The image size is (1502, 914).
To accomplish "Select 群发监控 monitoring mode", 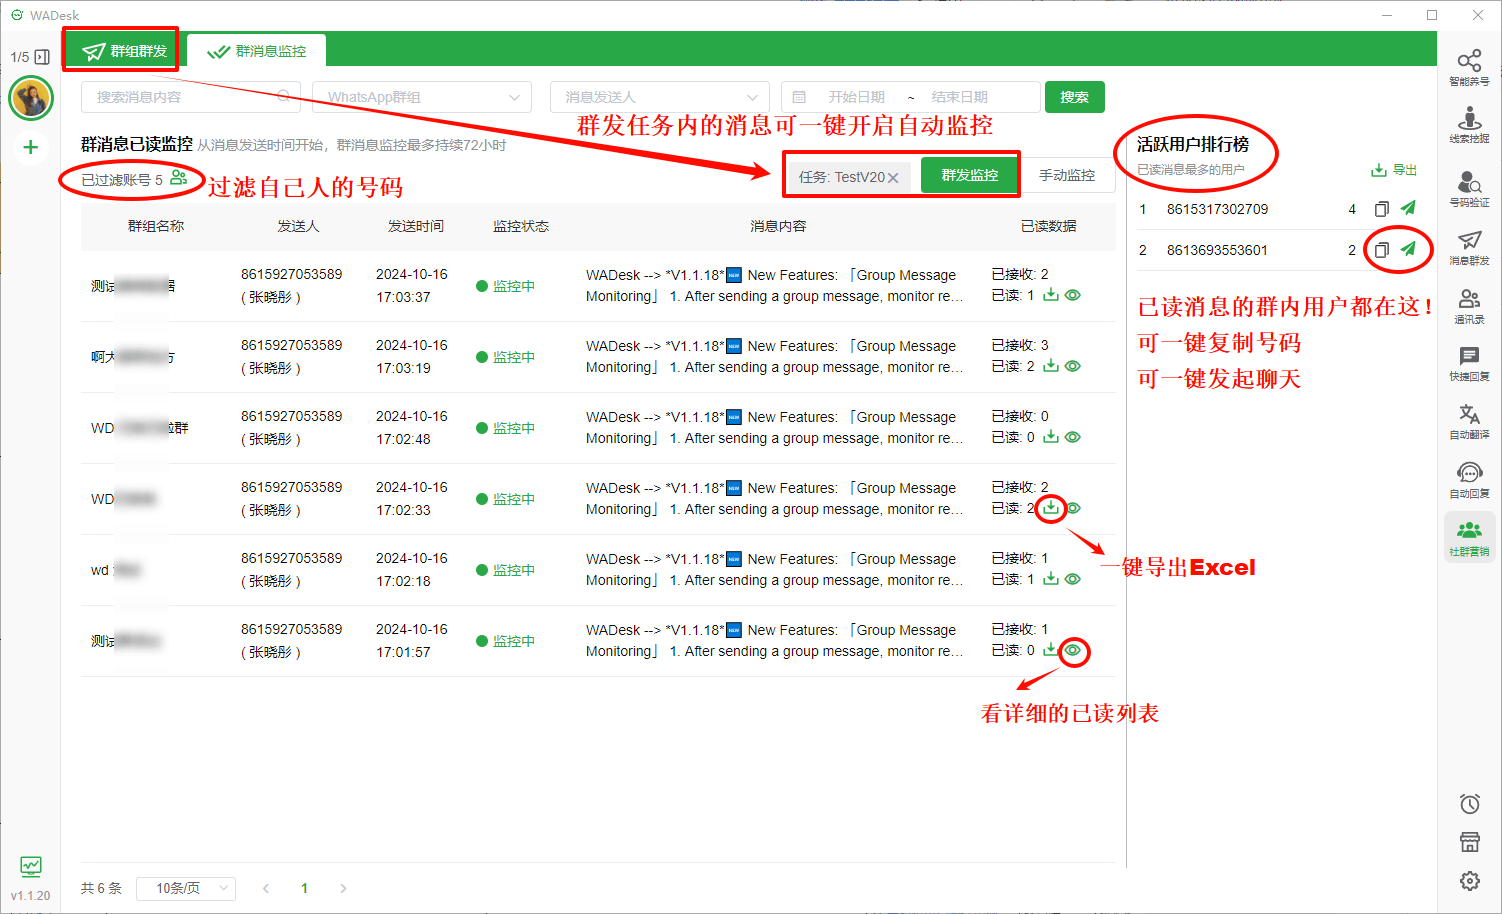I will (969, 175).
